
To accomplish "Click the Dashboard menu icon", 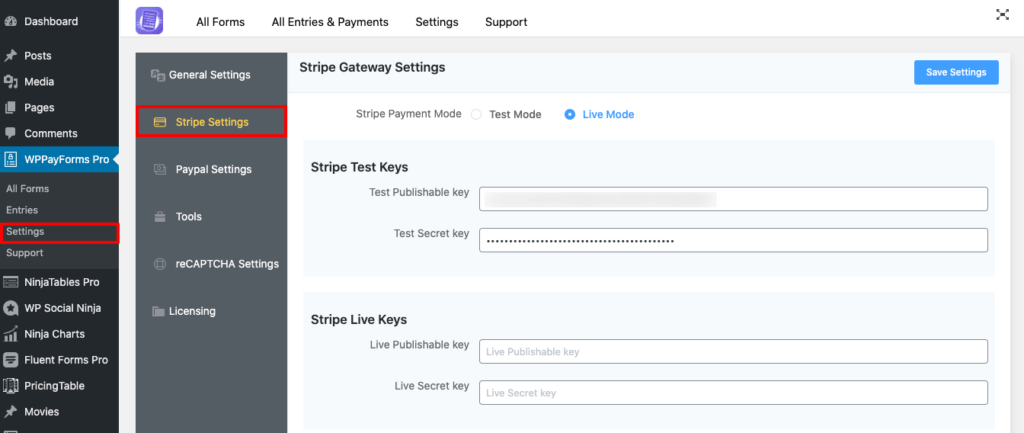I will click(x=11, y=21).
